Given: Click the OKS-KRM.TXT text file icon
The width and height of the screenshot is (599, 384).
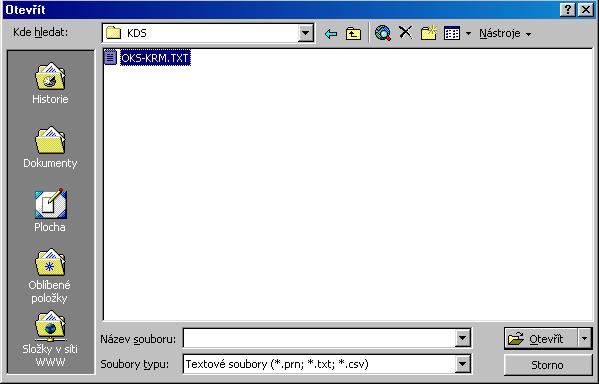Looking at the screenshot, I should click(110, 58).
